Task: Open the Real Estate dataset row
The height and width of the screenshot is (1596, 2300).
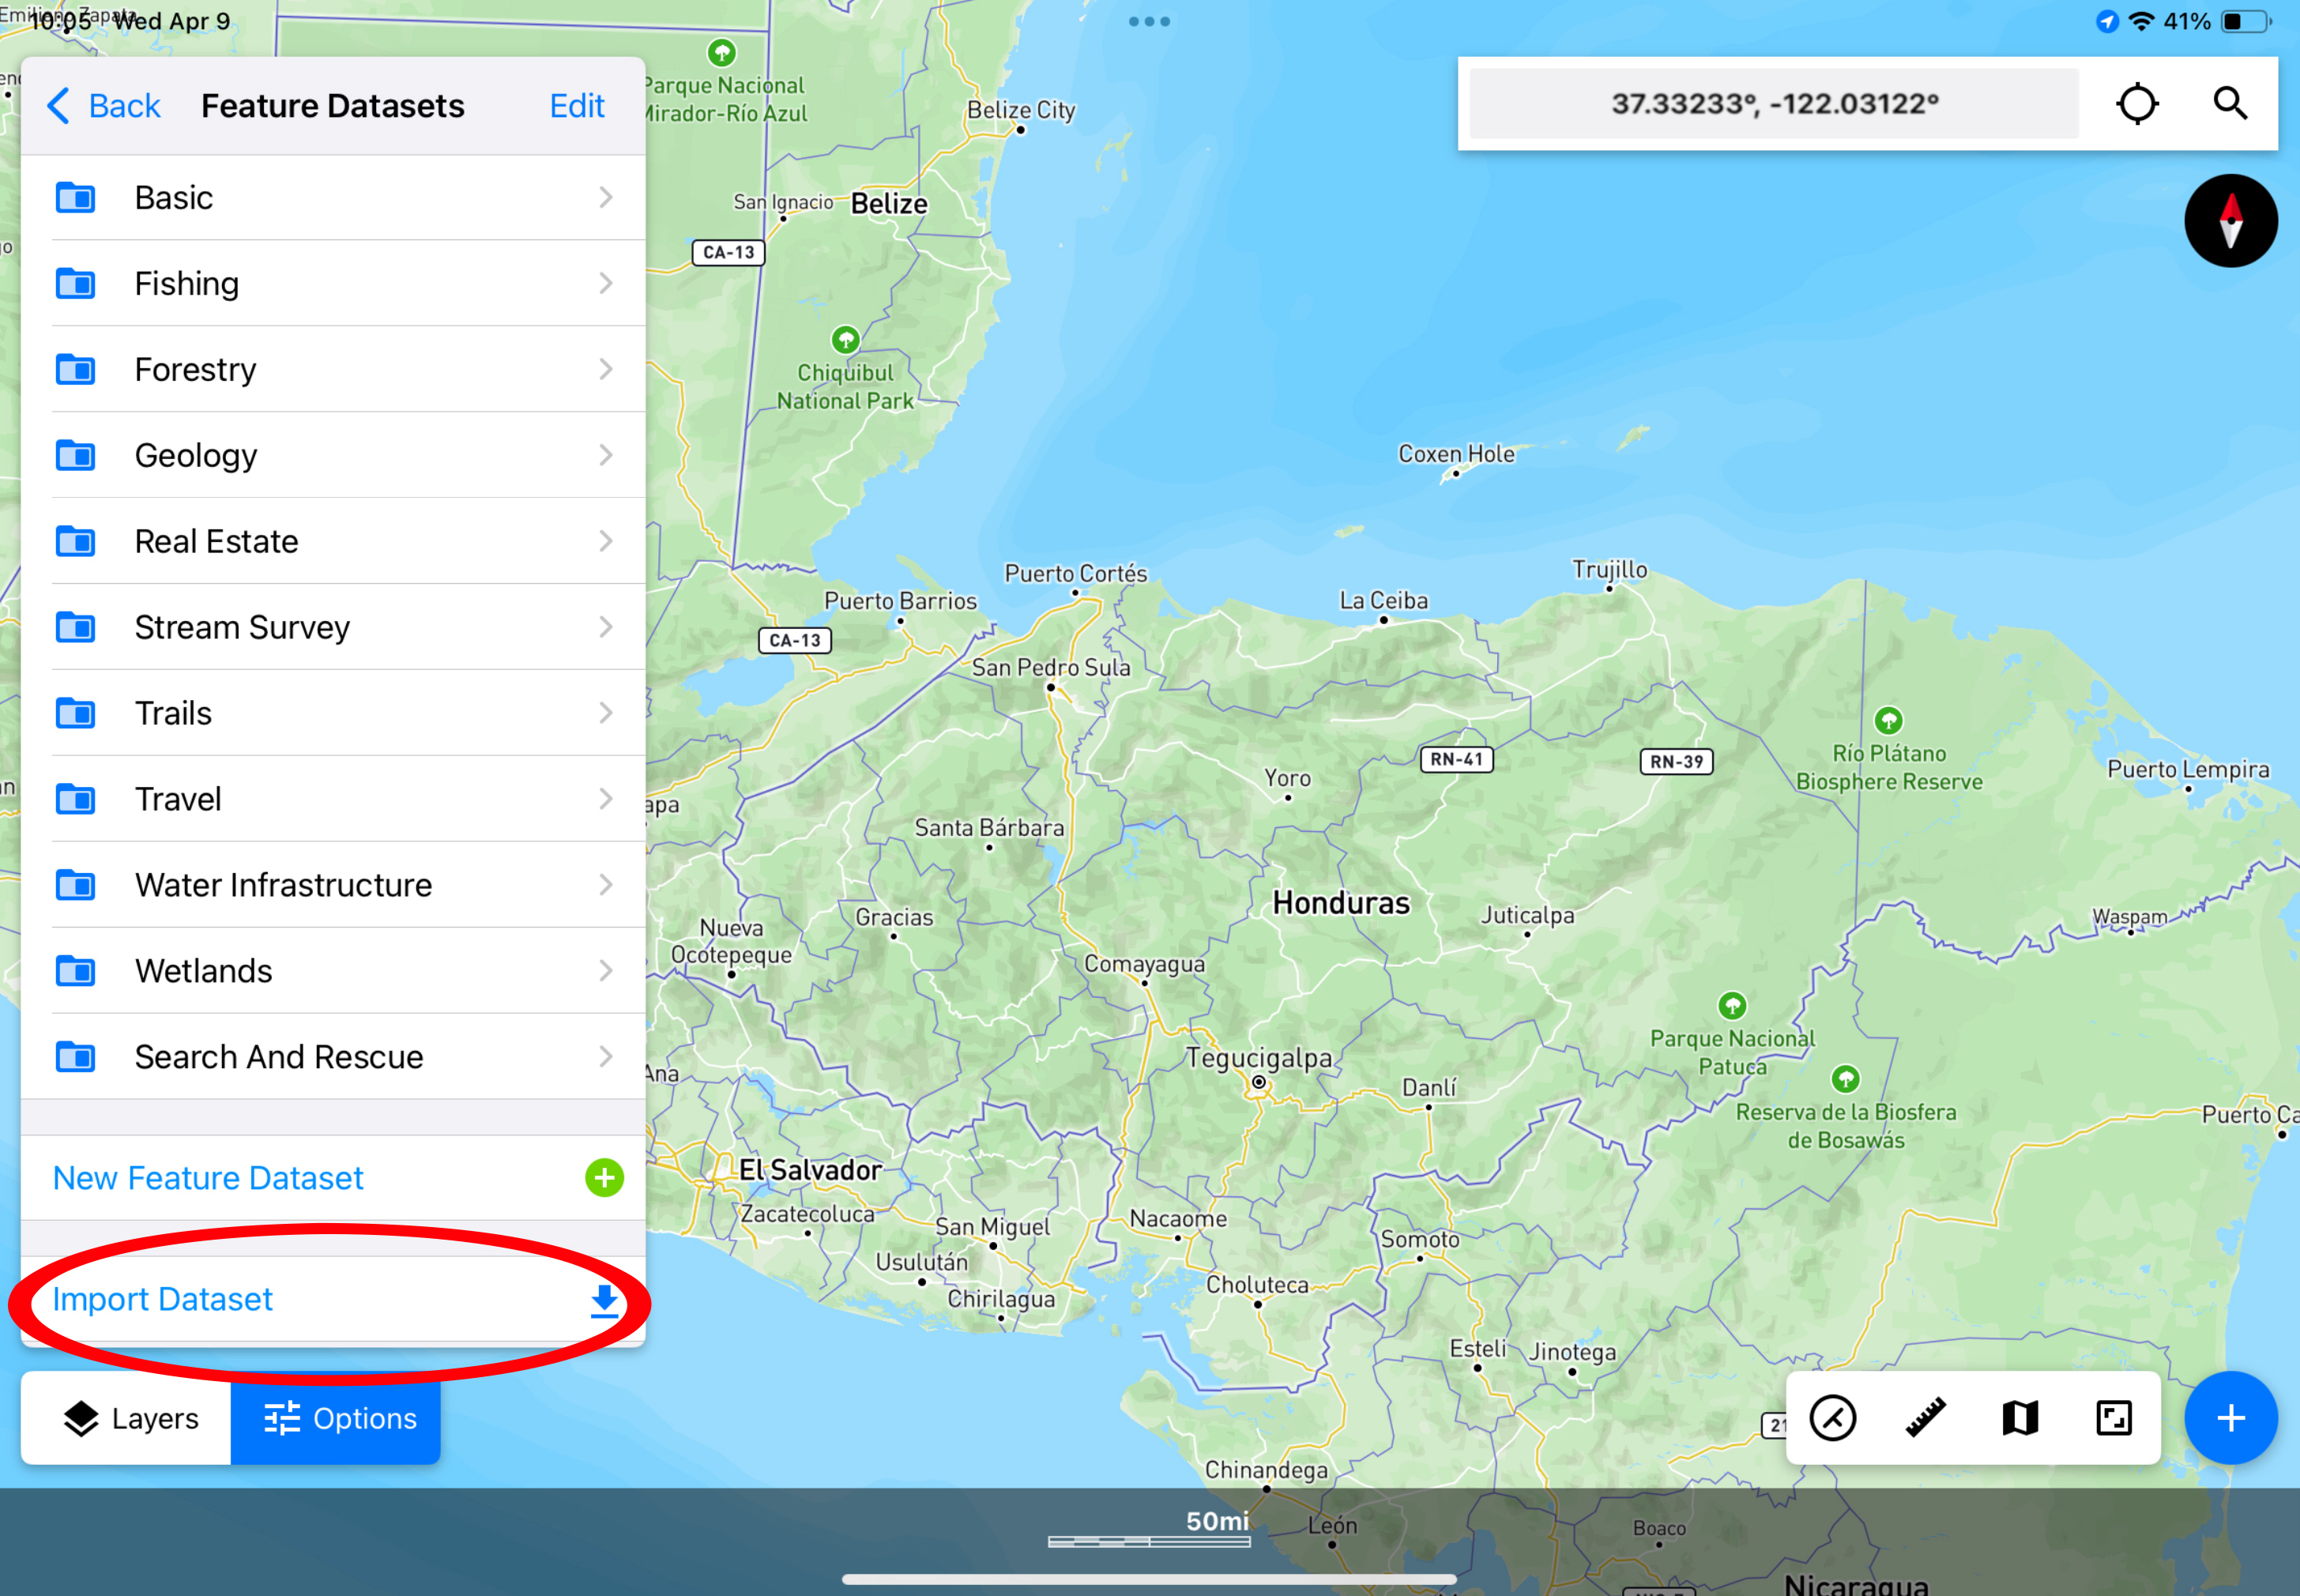Action: pyautogui.click(x=333, y=542)
